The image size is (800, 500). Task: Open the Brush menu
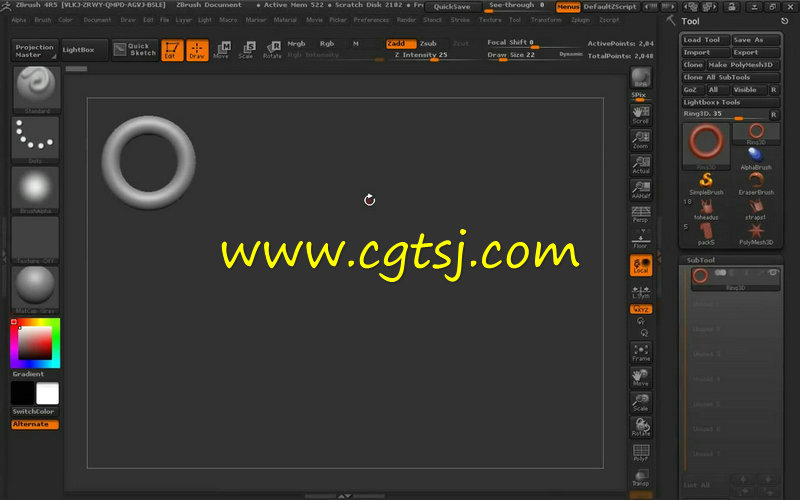(x=43, y=20)
